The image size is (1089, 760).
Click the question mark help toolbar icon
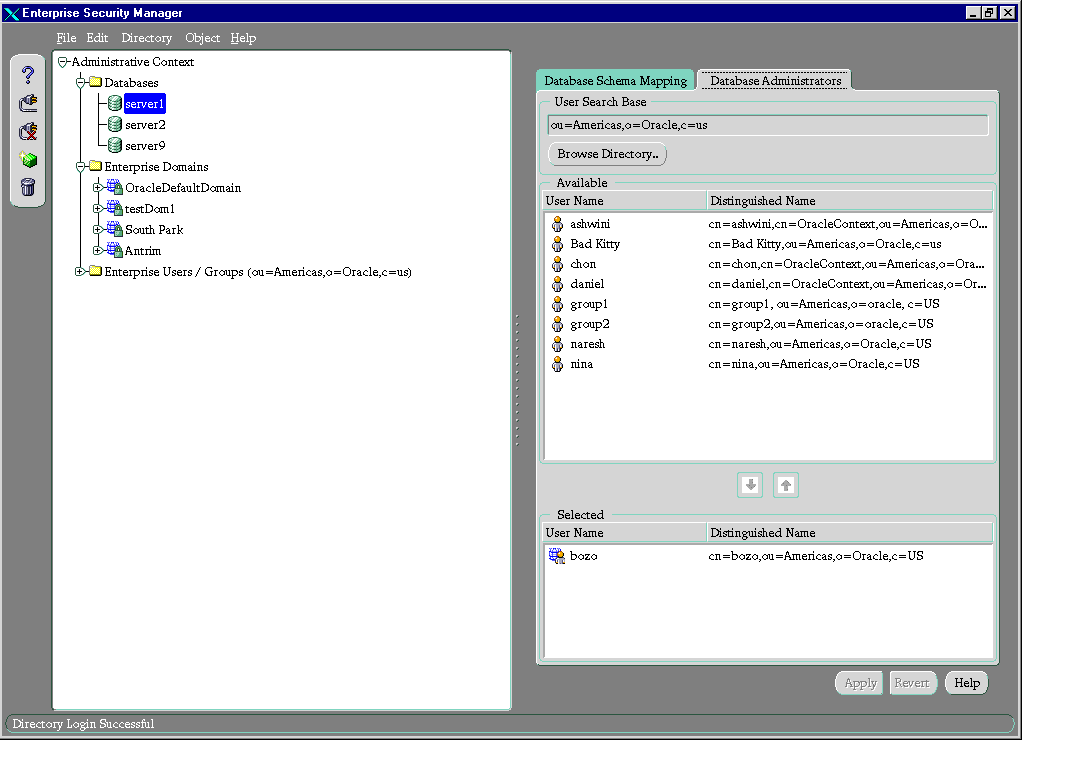[28, 75]
